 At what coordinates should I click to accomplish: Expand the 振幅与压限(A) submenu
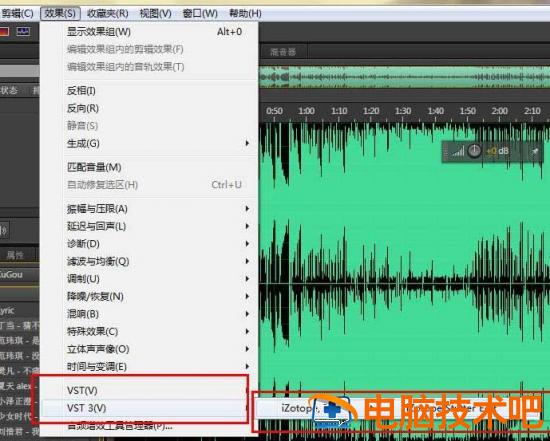150,209
